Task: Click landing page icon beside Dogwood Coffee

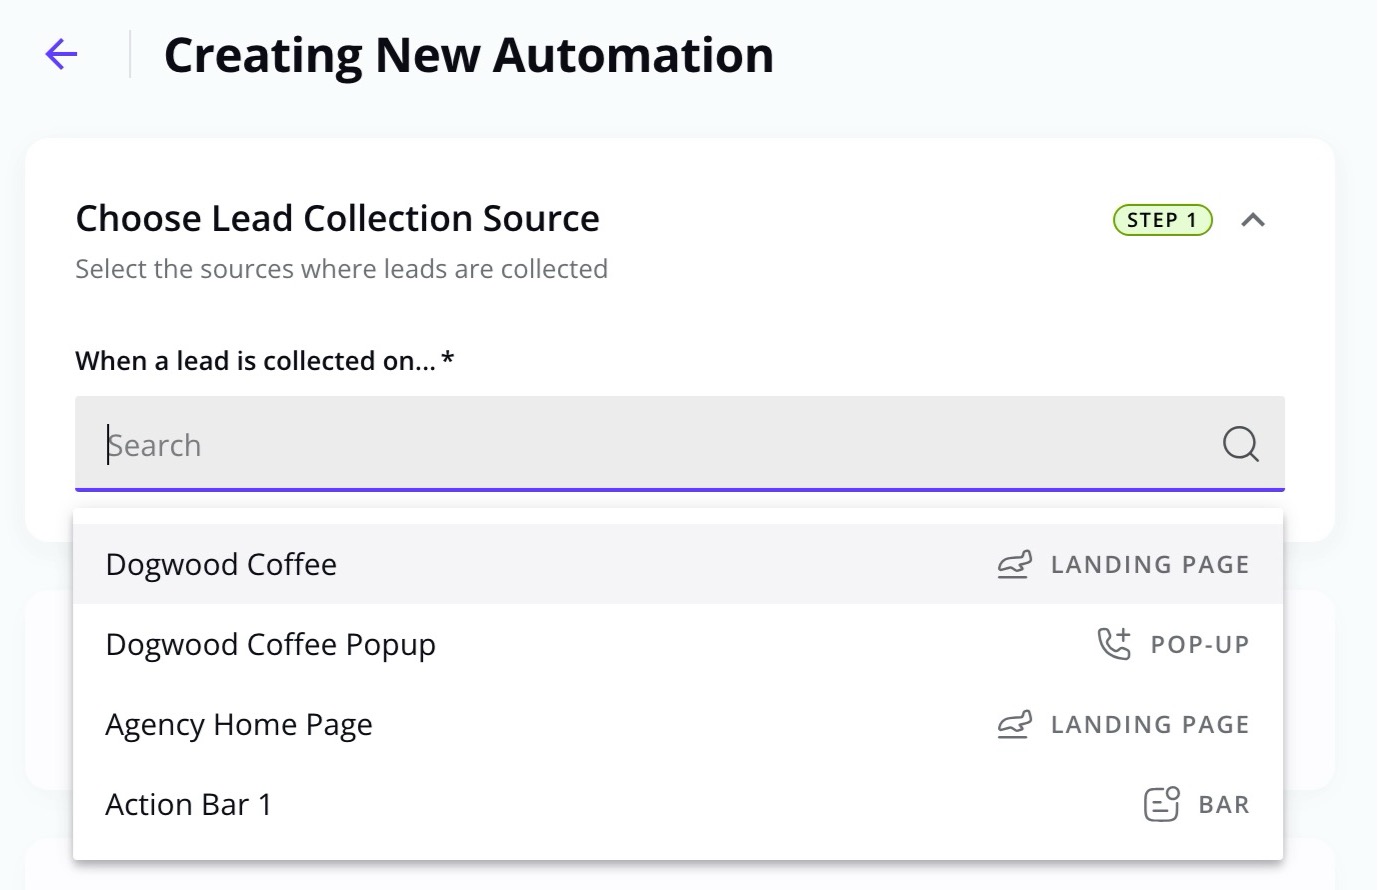Action: (x=1014, y=565)
